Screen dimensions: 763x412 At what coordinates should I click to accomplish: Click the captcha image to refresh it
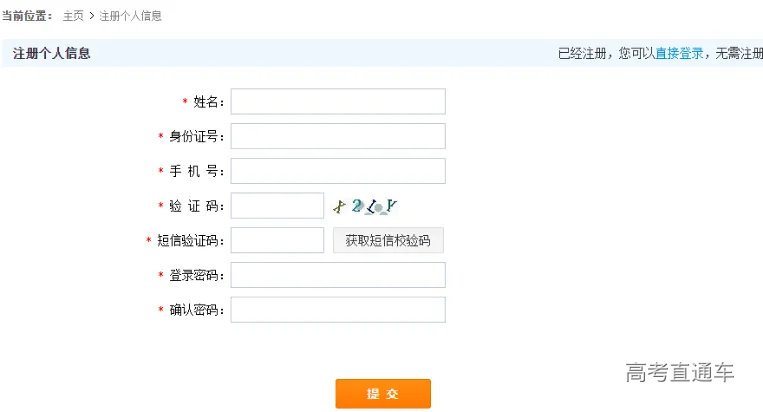click(365, 206)
